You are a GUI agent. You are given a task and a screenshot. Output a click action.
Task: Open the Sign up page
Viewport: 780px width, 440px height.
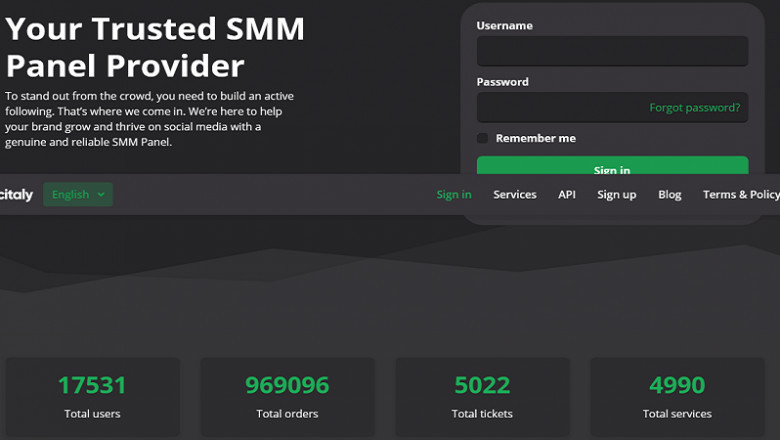[x=617, y=195]
